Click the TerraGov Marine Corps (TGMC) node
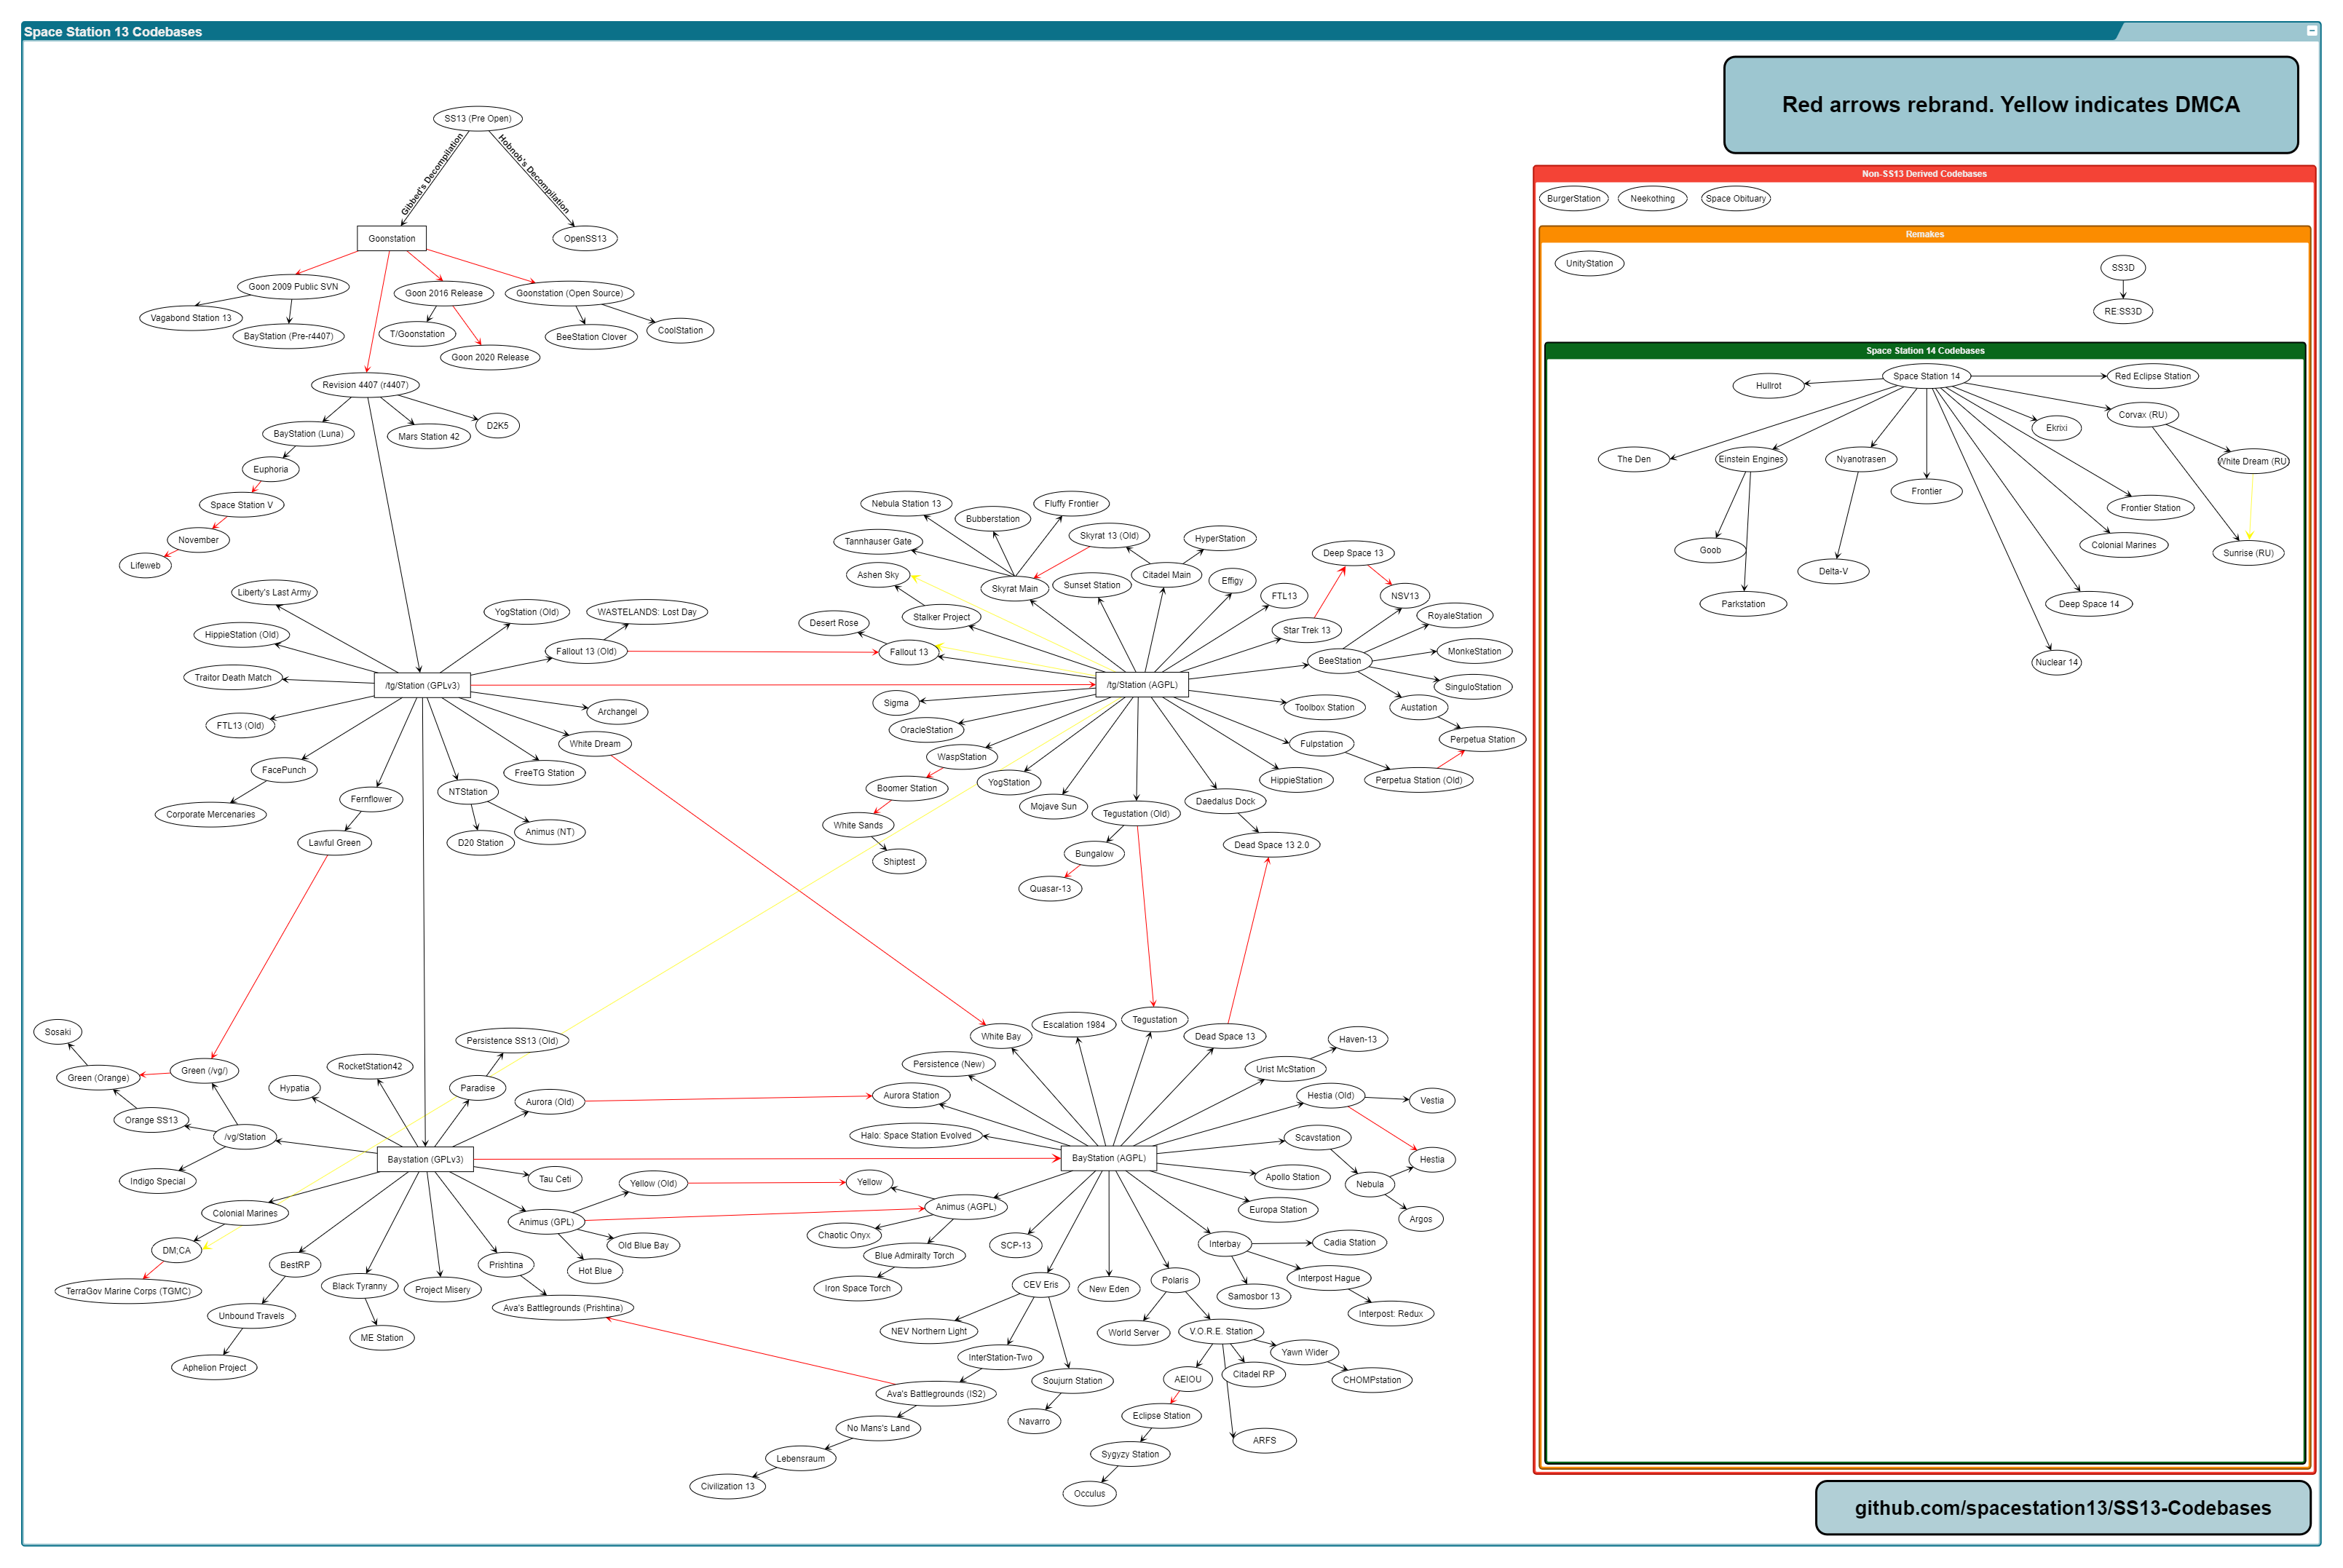 coord(128,1292)
